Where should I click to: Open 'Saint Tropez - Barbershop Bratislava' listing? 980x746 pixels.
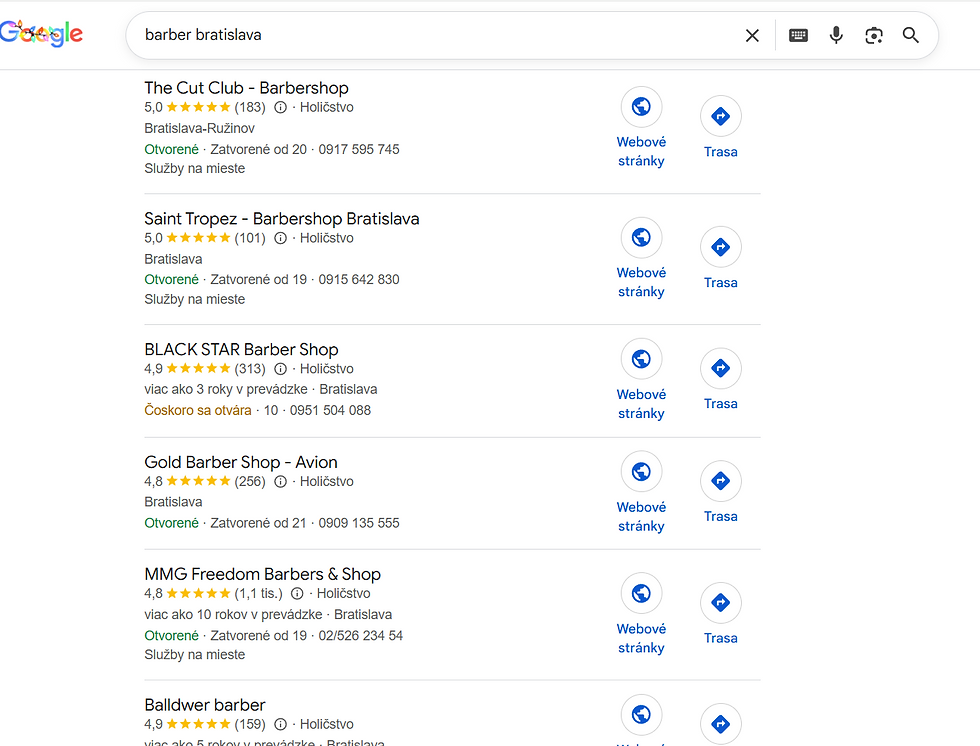tap(282, 218)
